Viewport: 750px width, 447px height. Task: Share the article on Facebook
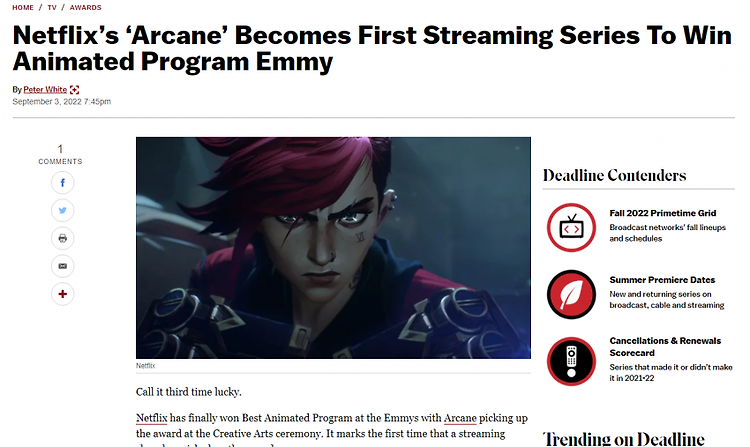point(62,183)
